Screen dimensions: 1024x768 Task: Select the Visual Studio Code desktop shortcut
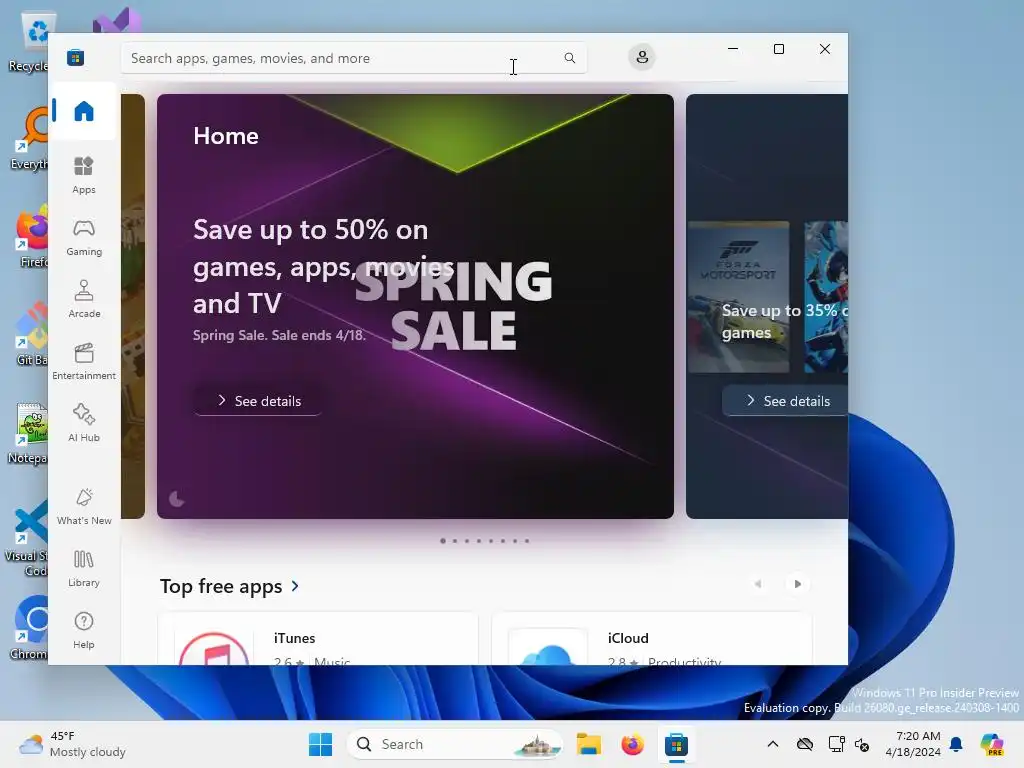point(27,538)
